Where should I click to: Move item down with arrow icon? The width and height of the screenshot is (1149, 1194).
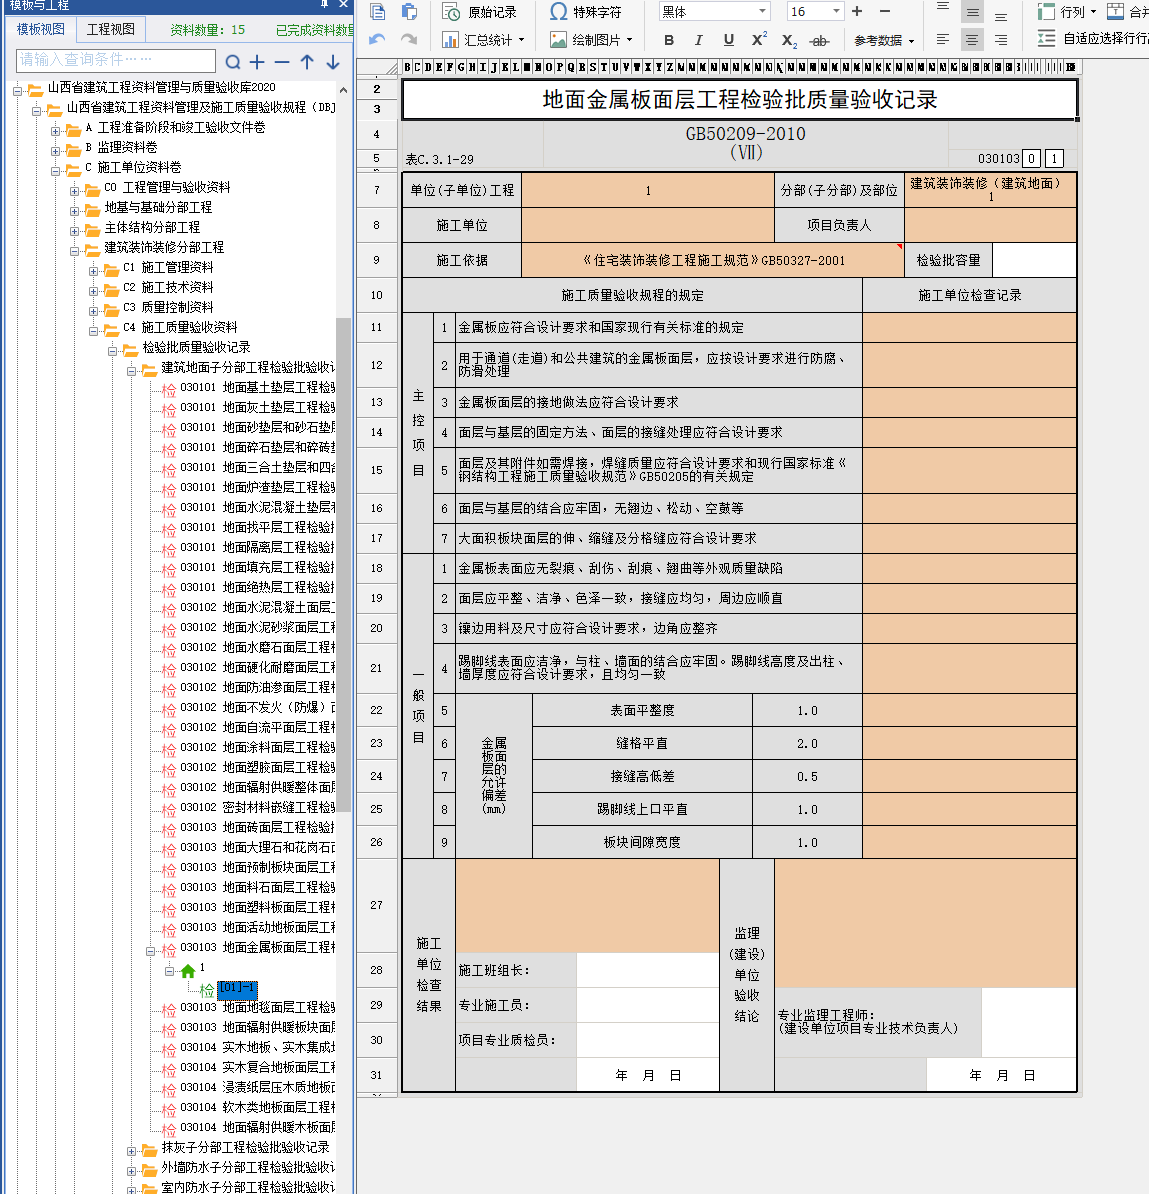[333, 62]
